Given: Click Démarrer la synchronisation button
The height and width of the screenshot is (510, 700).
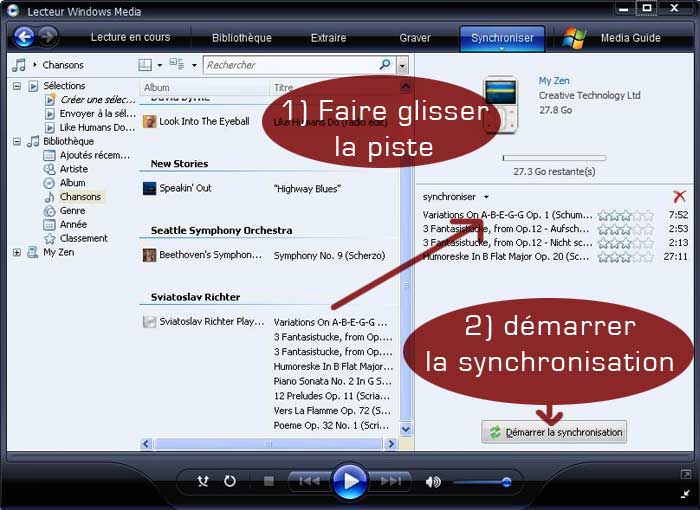Looking at the screenshot, I should point(554,432).
